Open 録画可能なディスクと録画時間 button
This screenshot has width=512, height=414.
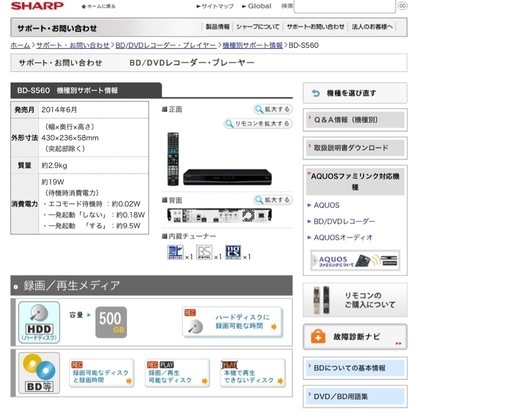click(x=102, y=373)
